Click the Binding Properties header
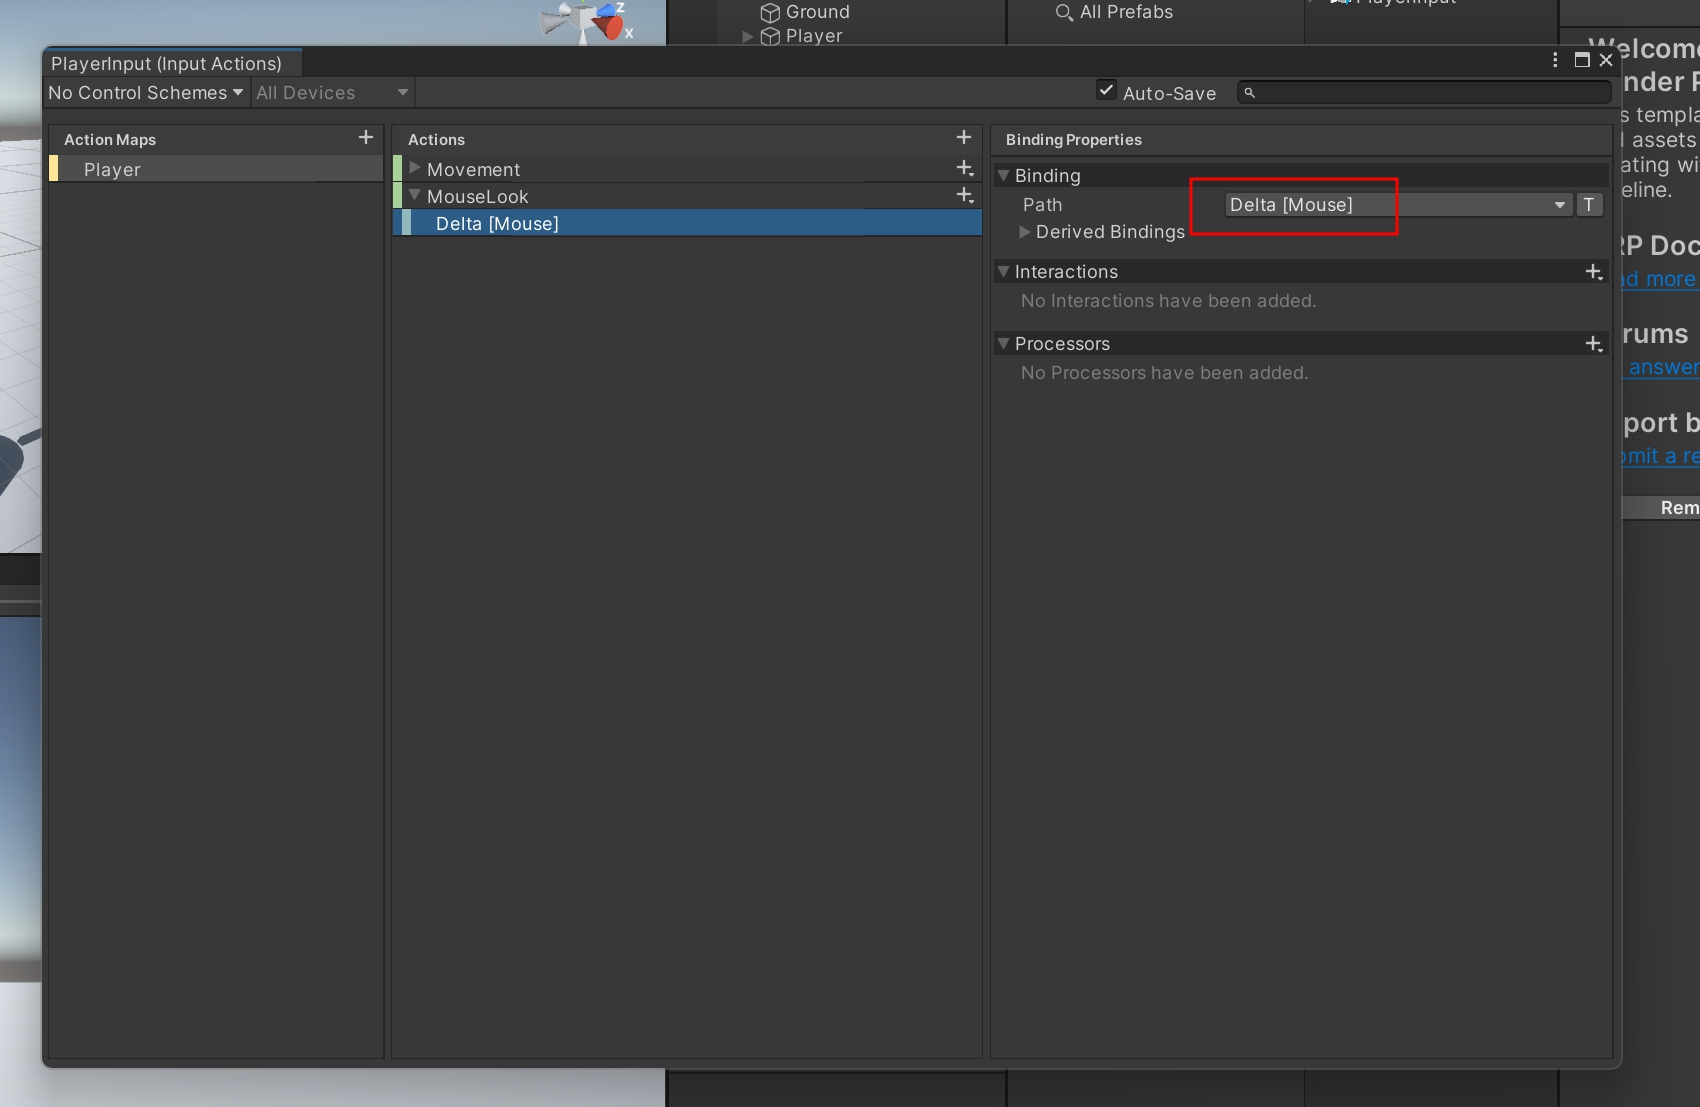This screenshot has height=1107, width=1700. point(1300,139)
